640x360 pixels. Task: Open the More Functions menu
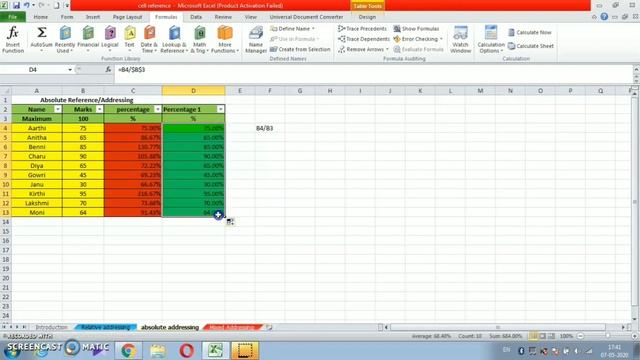tap(224, 40)
